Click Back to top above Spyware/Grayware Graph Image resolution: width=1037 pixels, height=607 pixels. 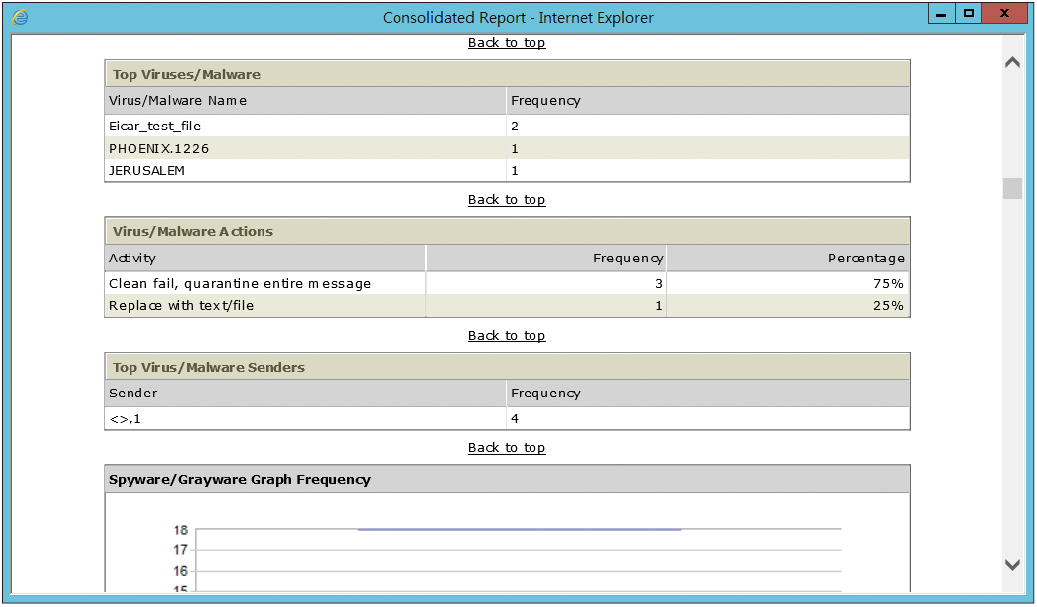[507, 448]
